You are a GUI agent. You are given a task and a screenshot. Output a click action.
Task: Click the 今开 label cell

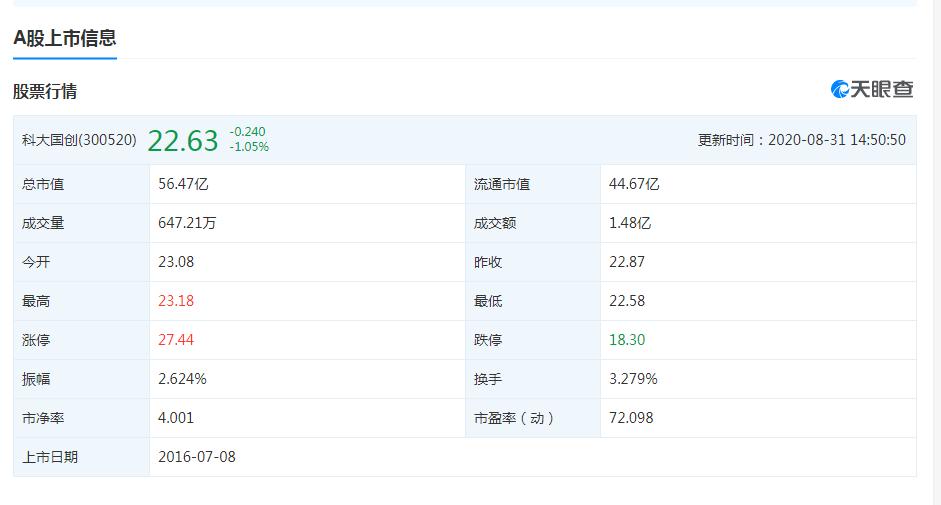pos(82,262)
